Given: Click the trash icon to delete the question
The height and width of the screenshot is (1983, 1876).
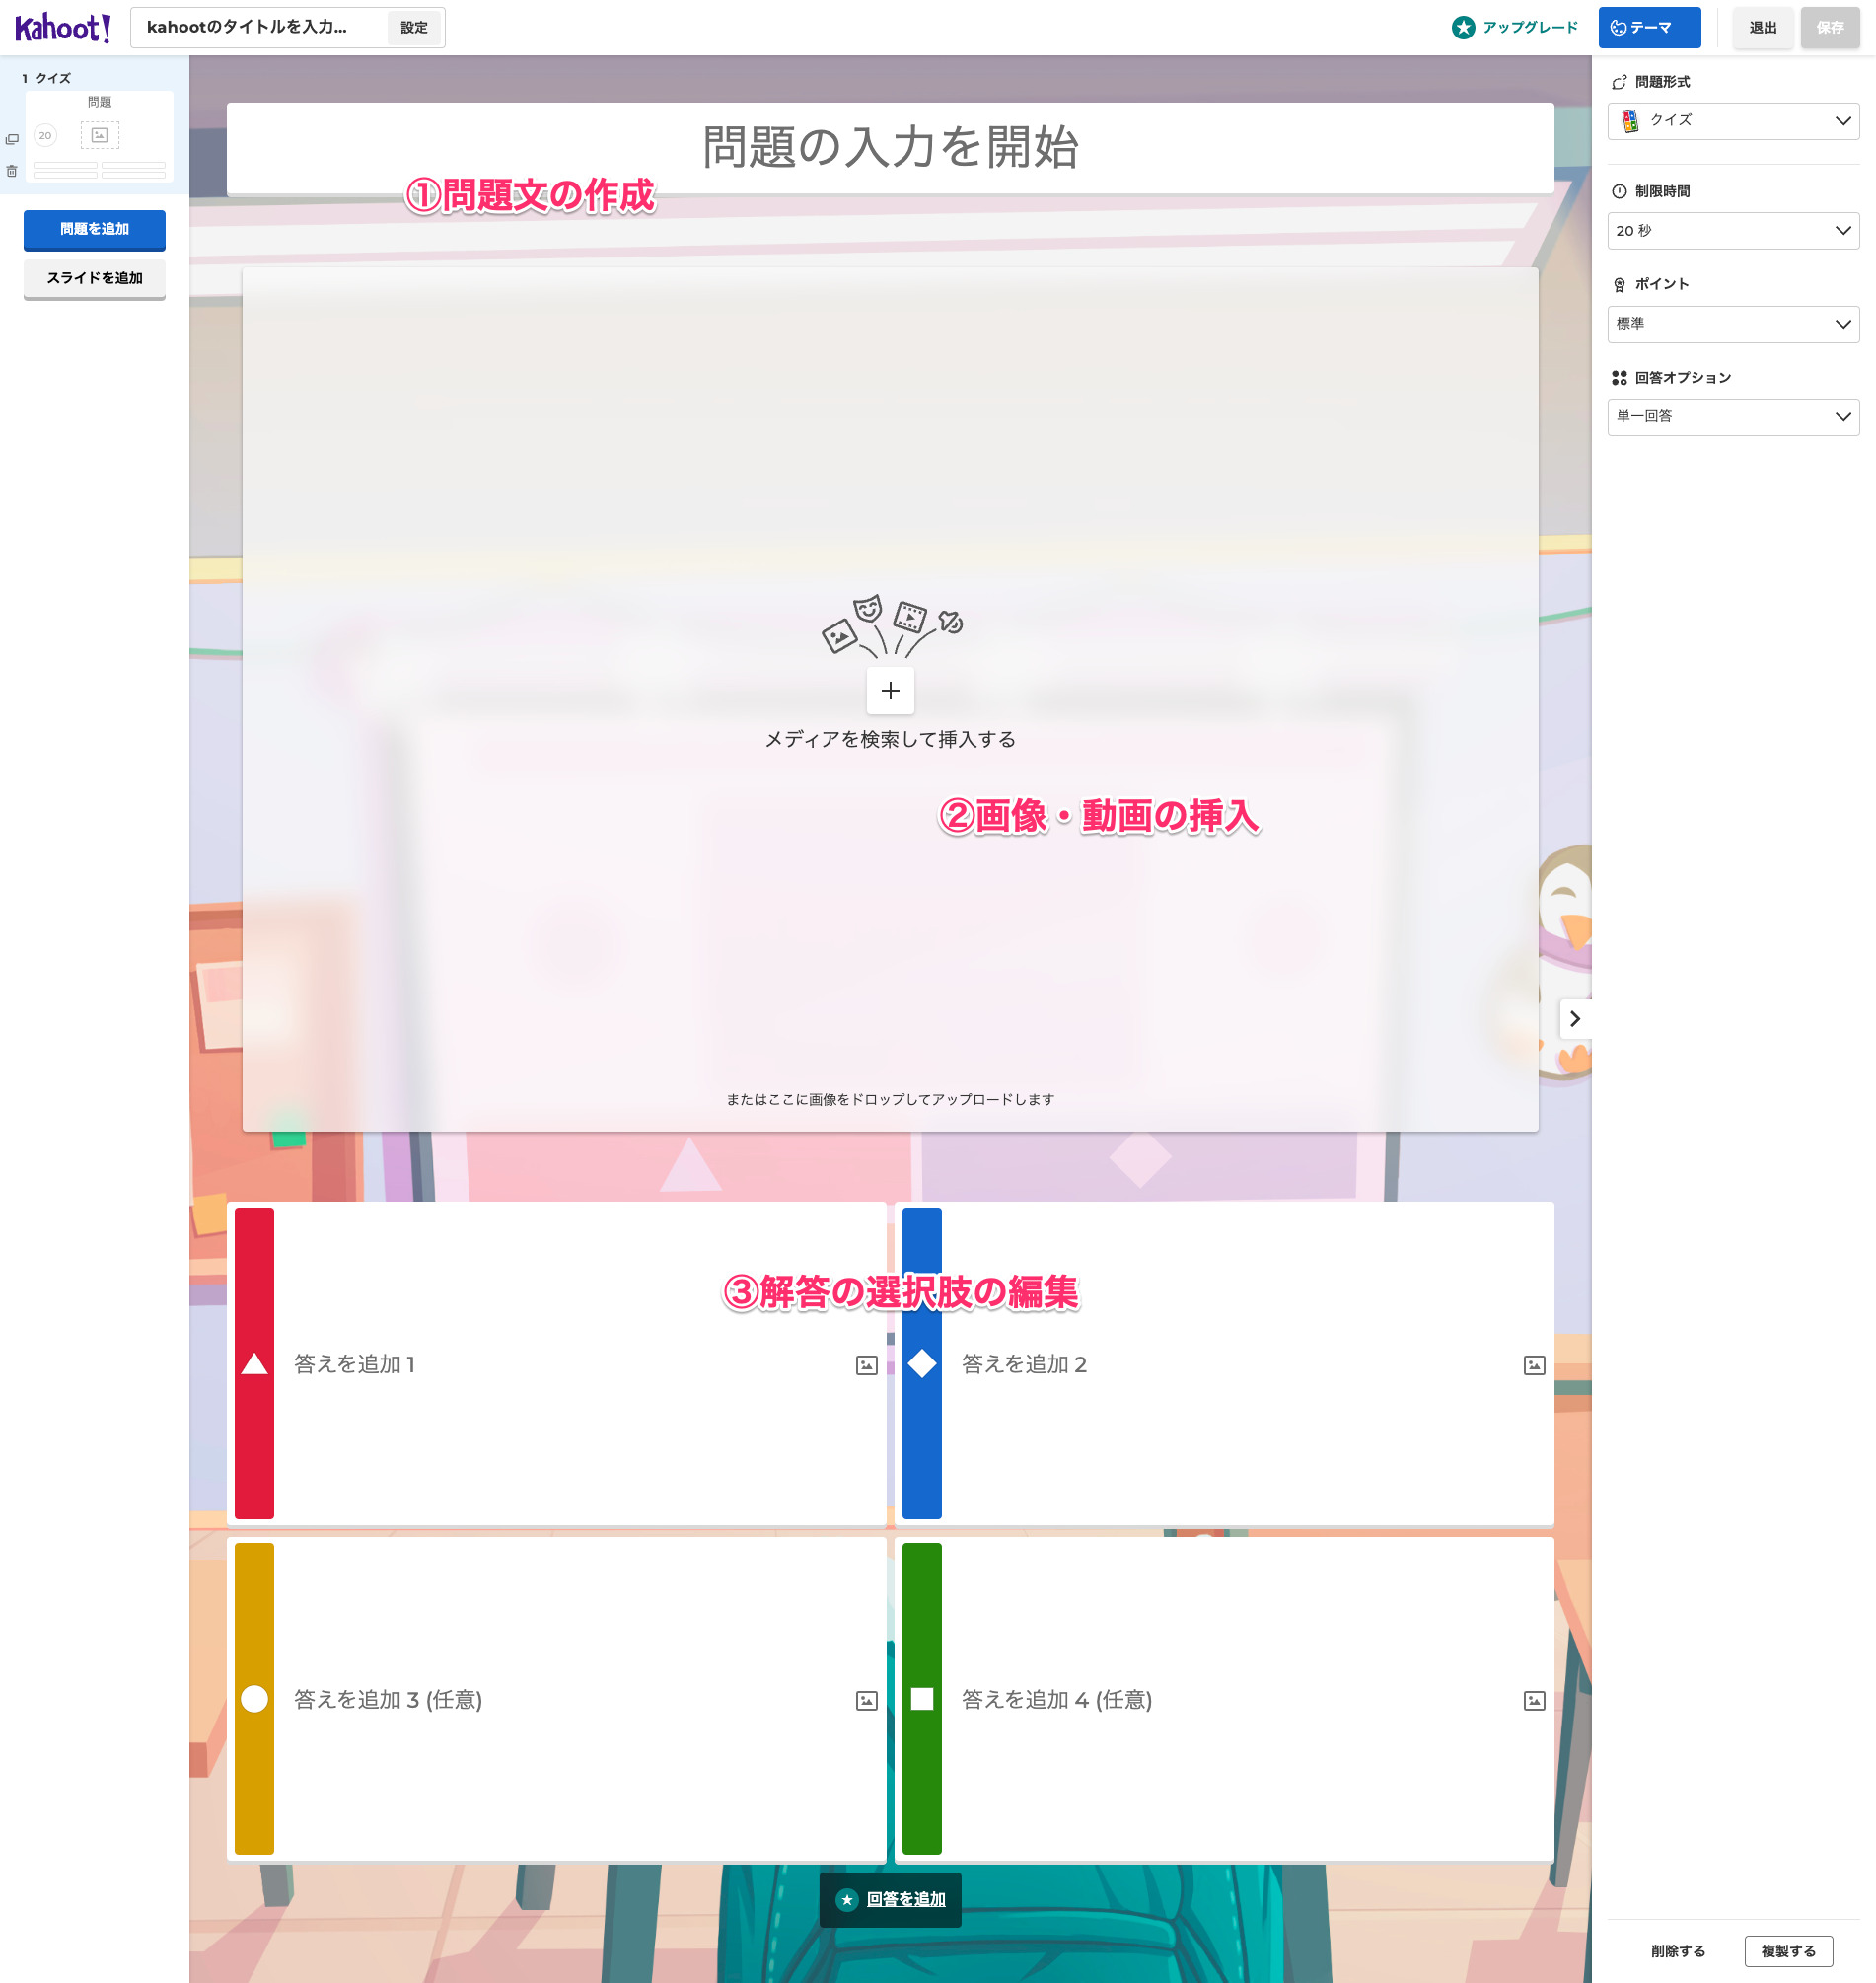Looking at the screenshot, I should [x=13, y=171].
